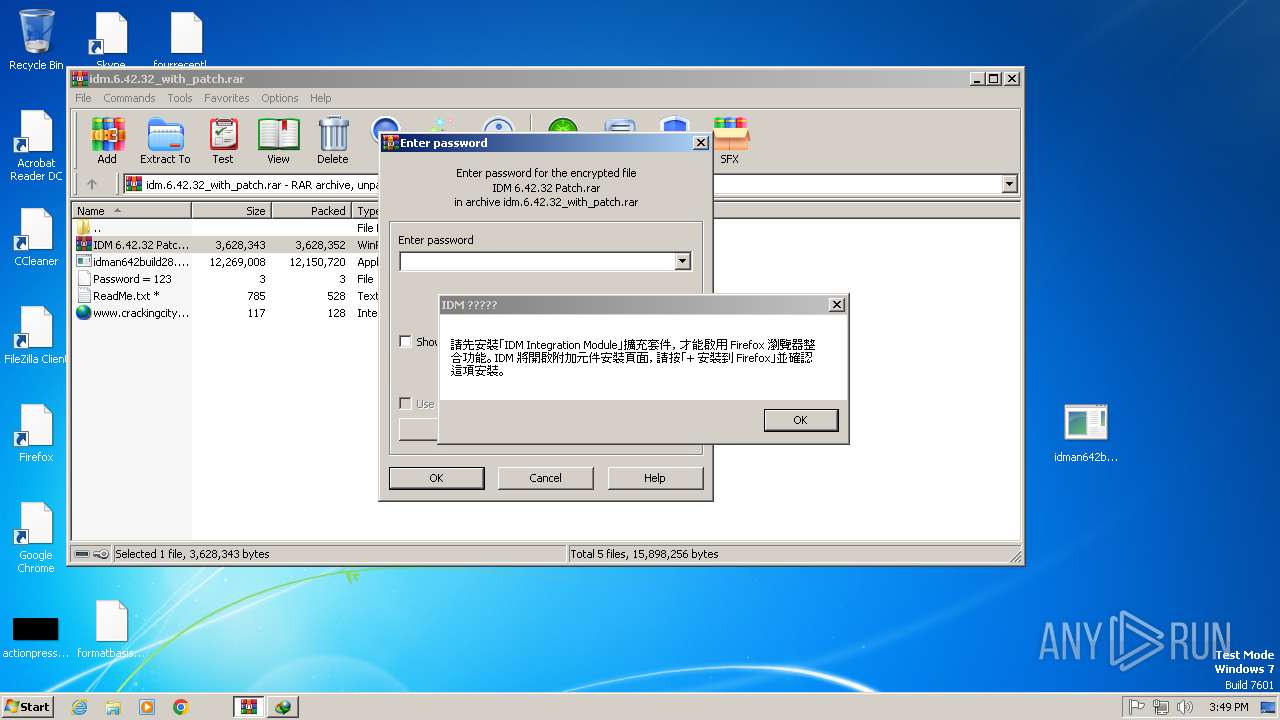This screenshot has width=1280, height=720.
Task: Click Help in the Enter password dialog
Action: click(654, 478)
